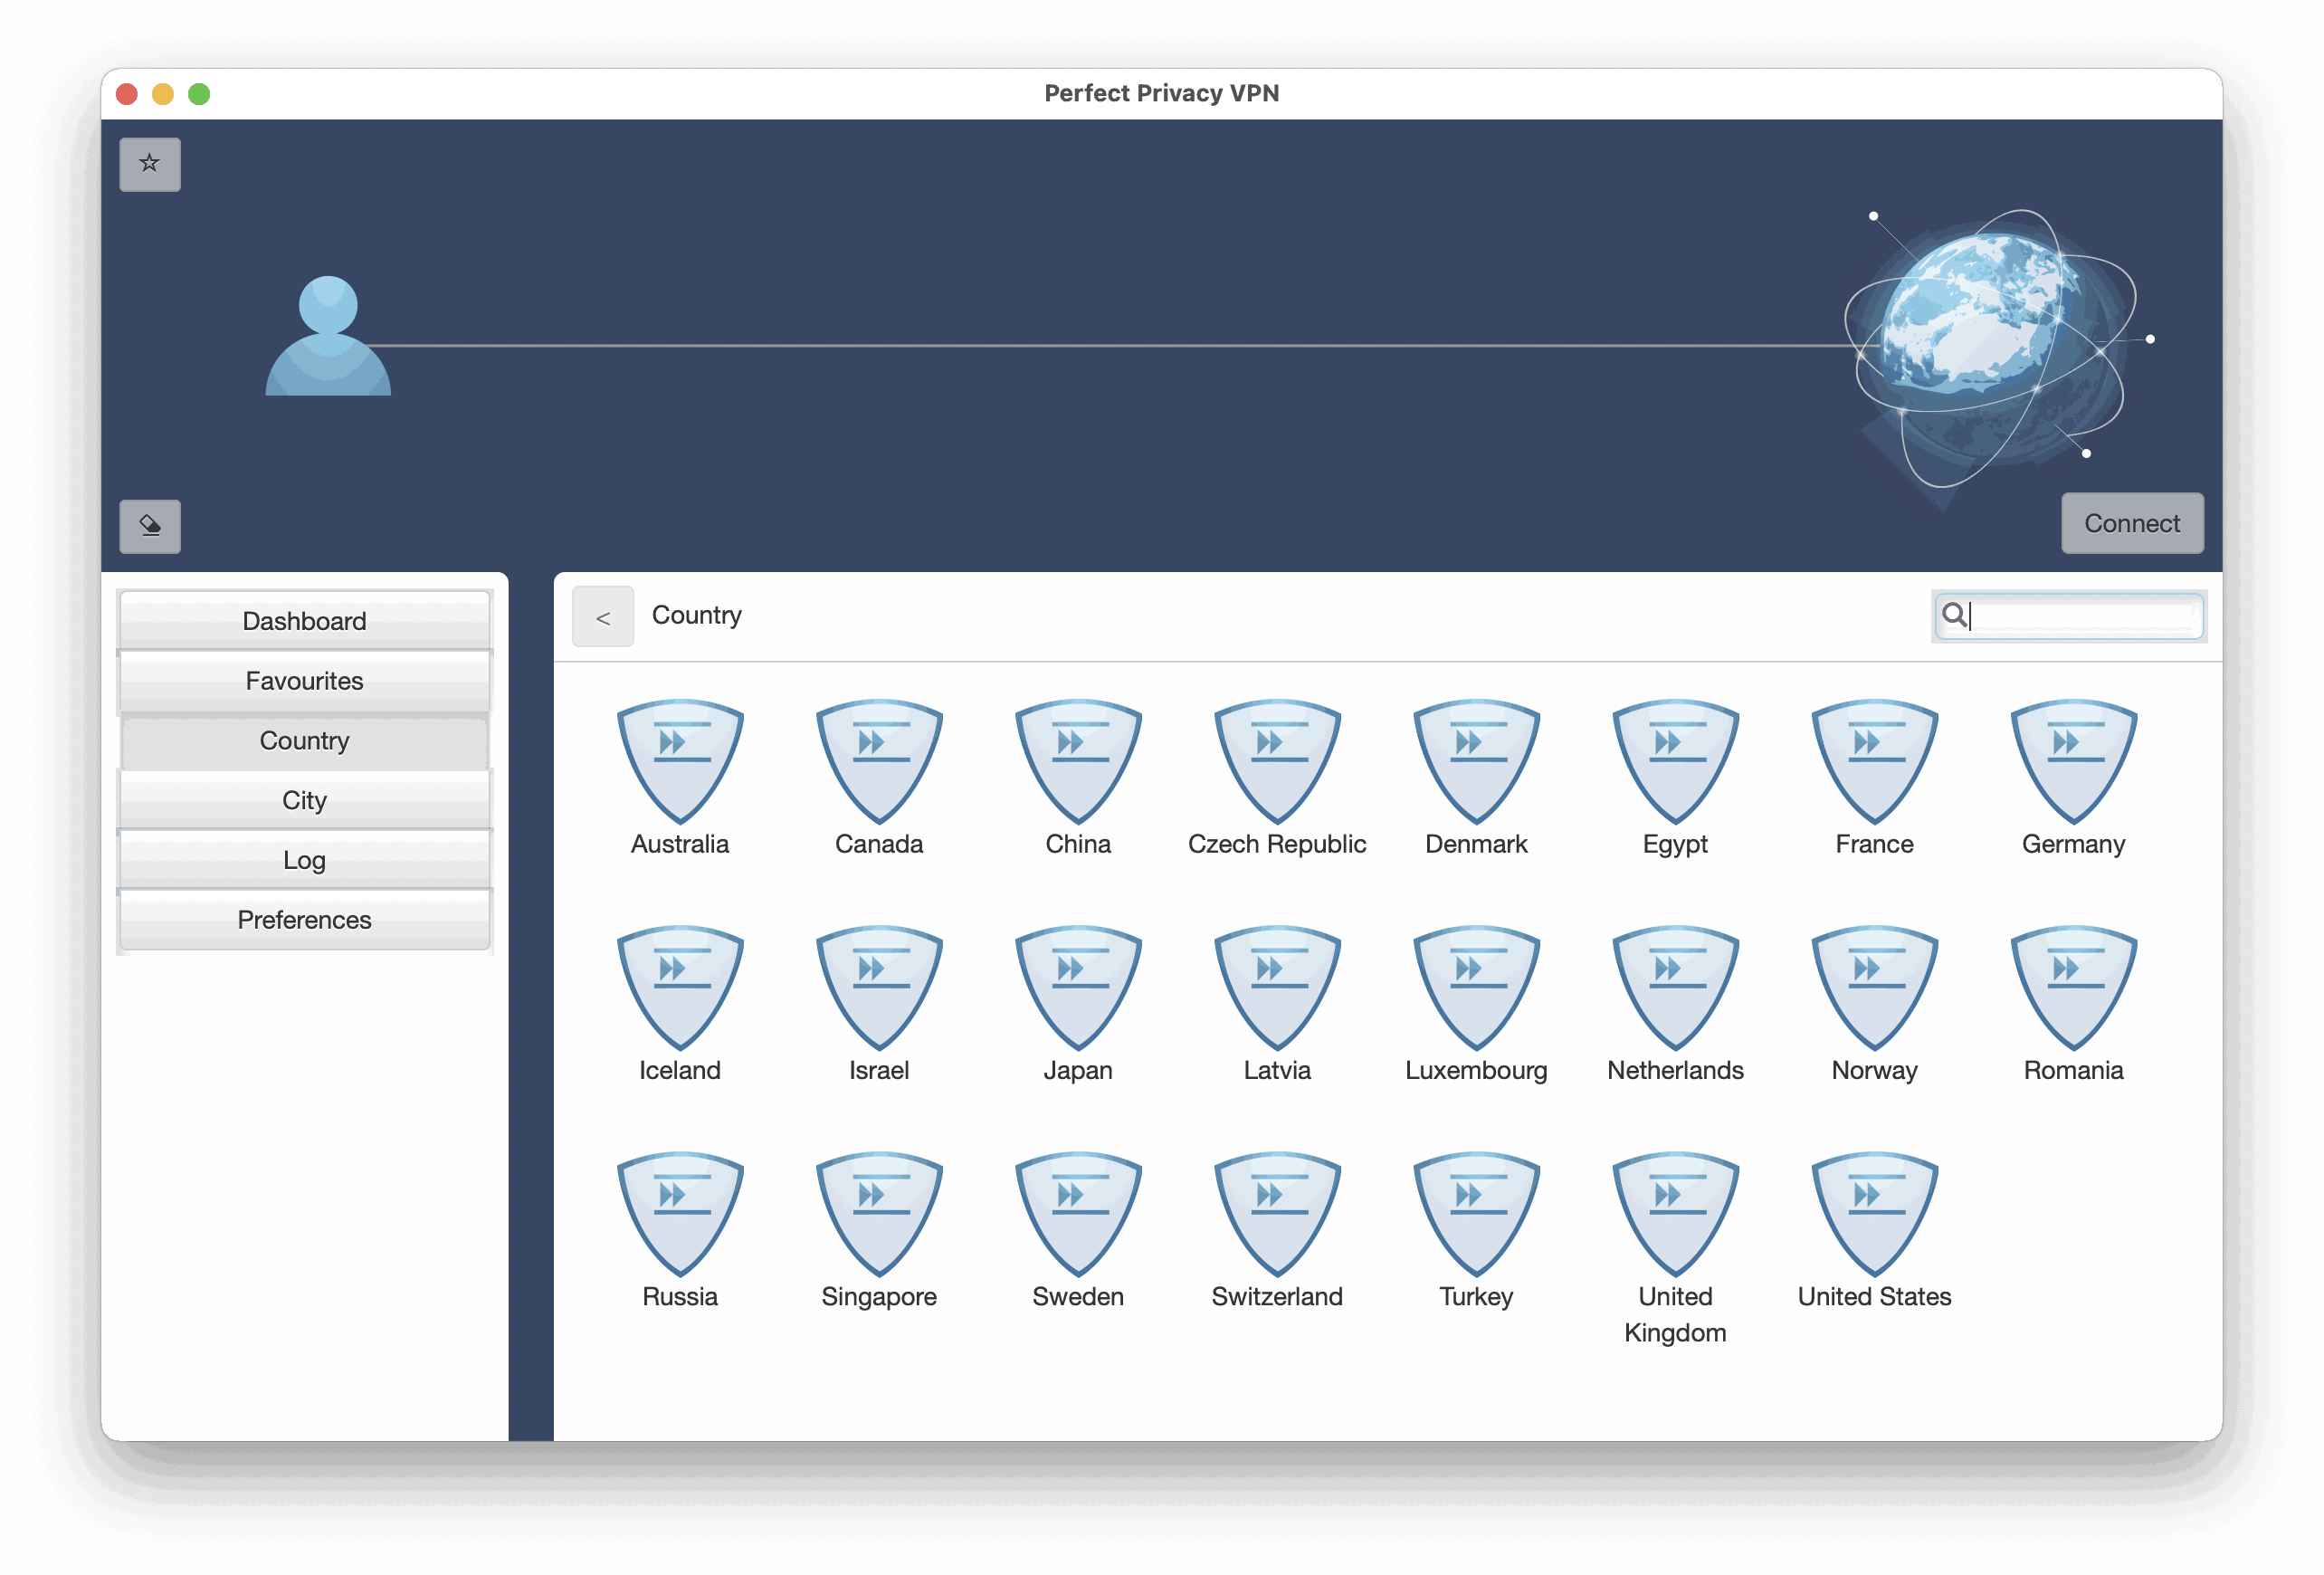2324x1575 pixels.
Task: Click the 'Germany' label text
Action: point(2073,845)
